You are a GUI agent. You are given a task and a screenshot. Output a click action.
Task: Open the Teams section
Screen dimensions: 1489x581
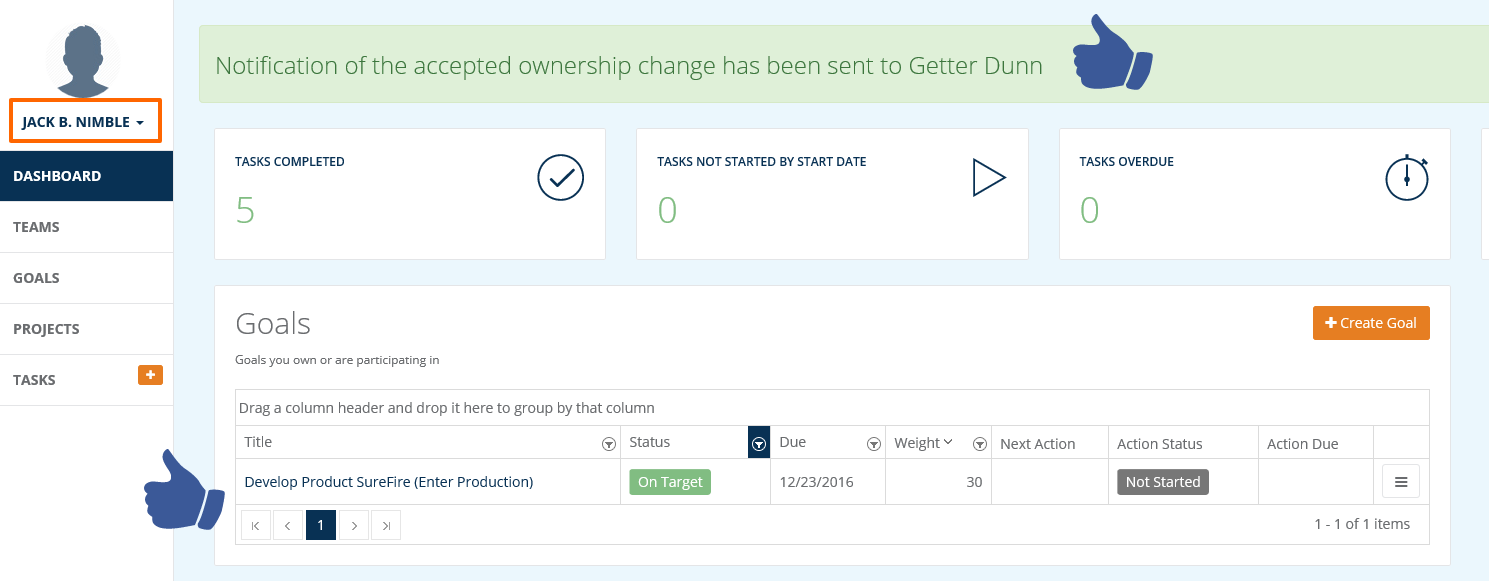point(86,227)
